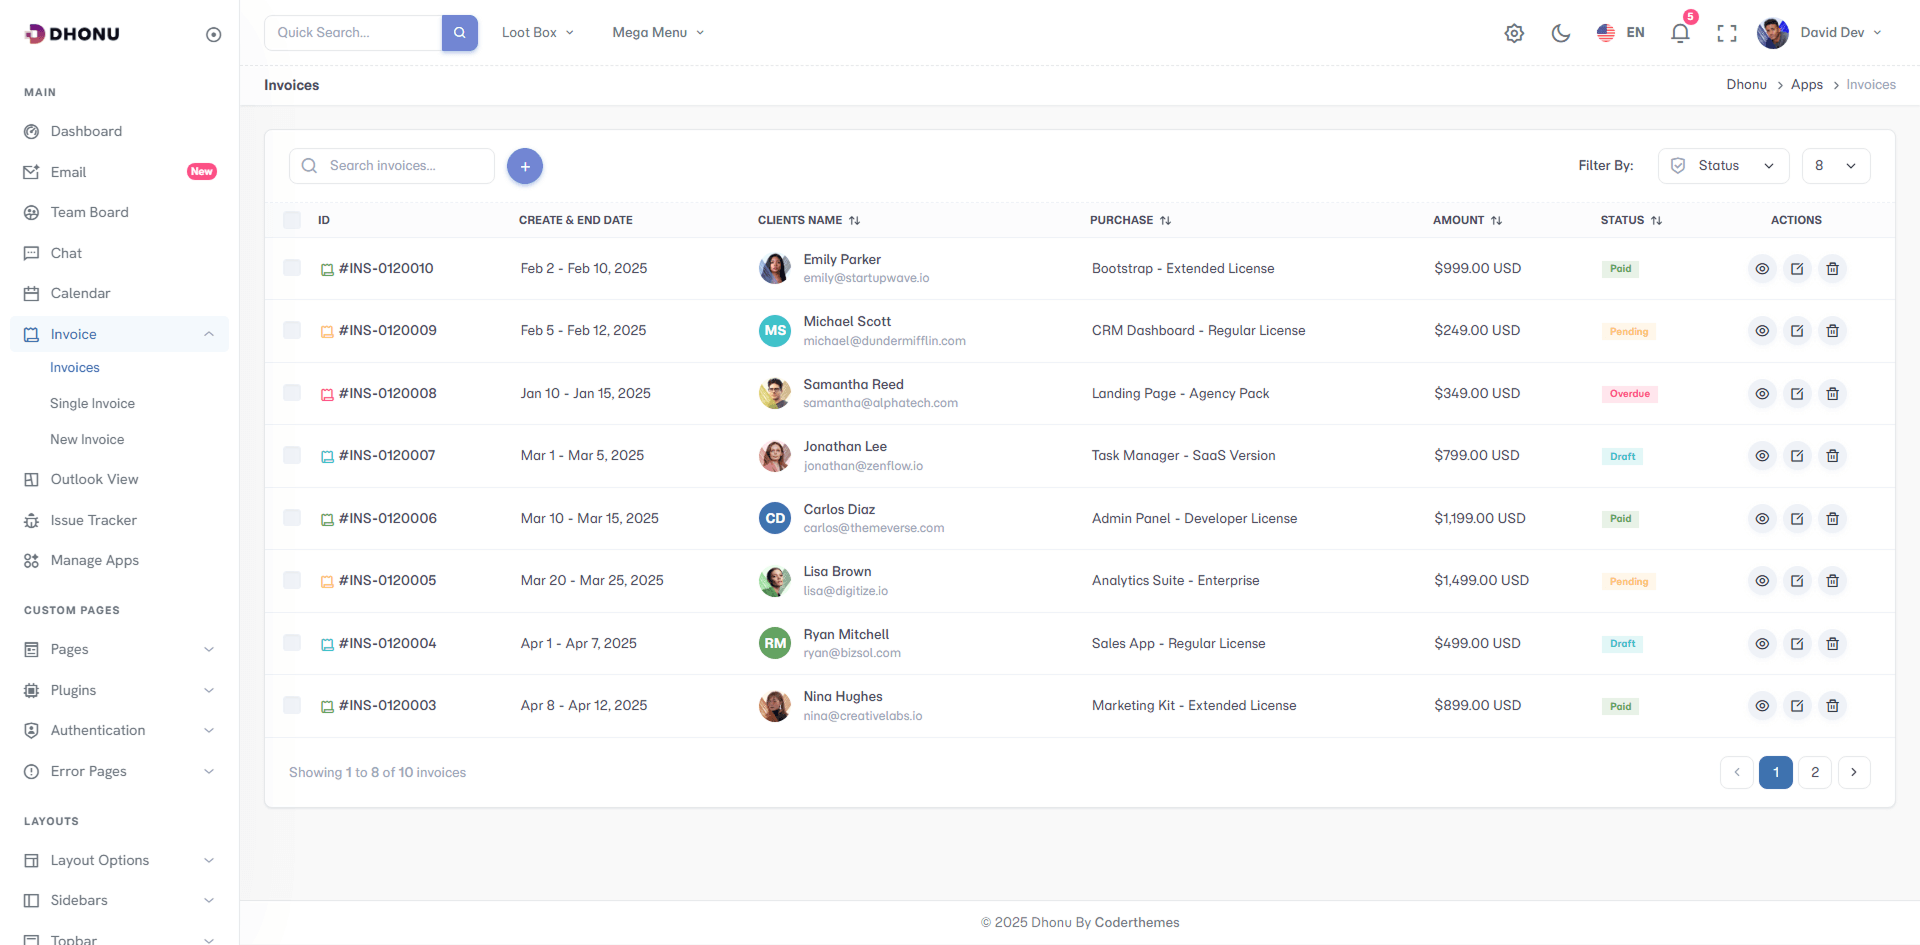Enter fullscreen mode via the header icon
The height and width of the screenshot is (945, 1920).
pyautogui.click(x=1726, y=33)
